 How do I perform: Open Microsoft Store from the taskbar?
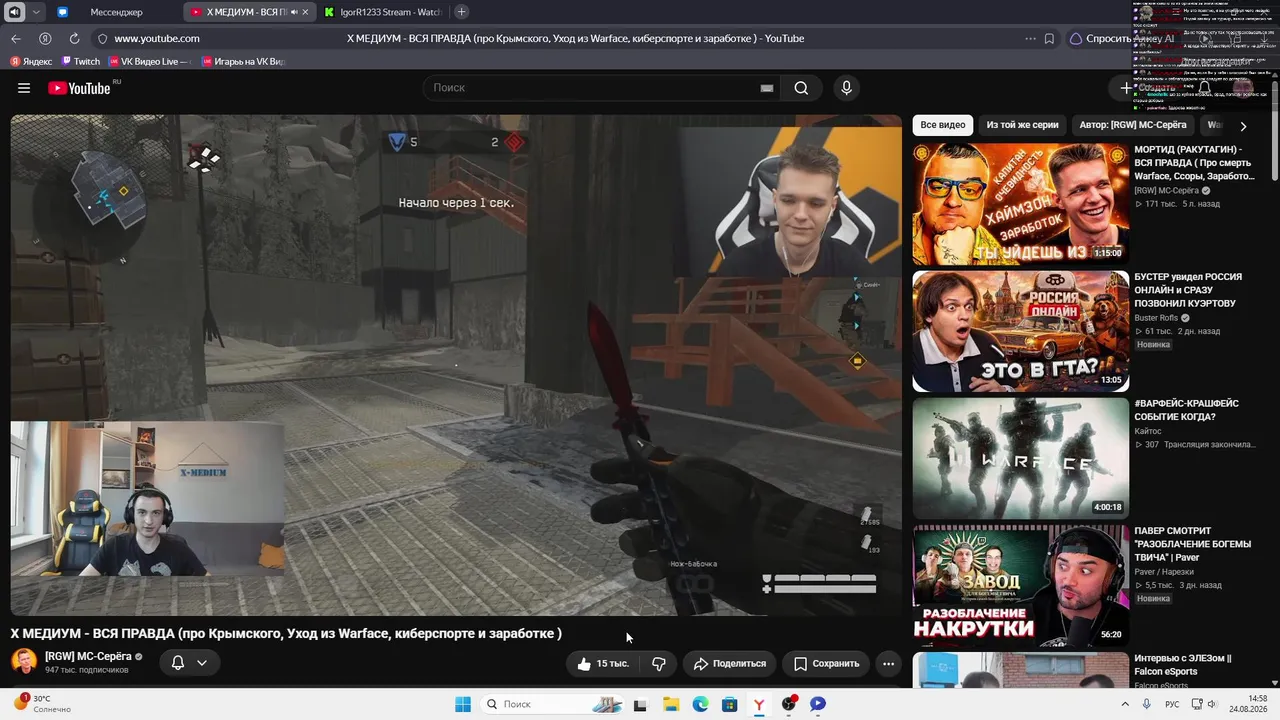pos(730,704)
